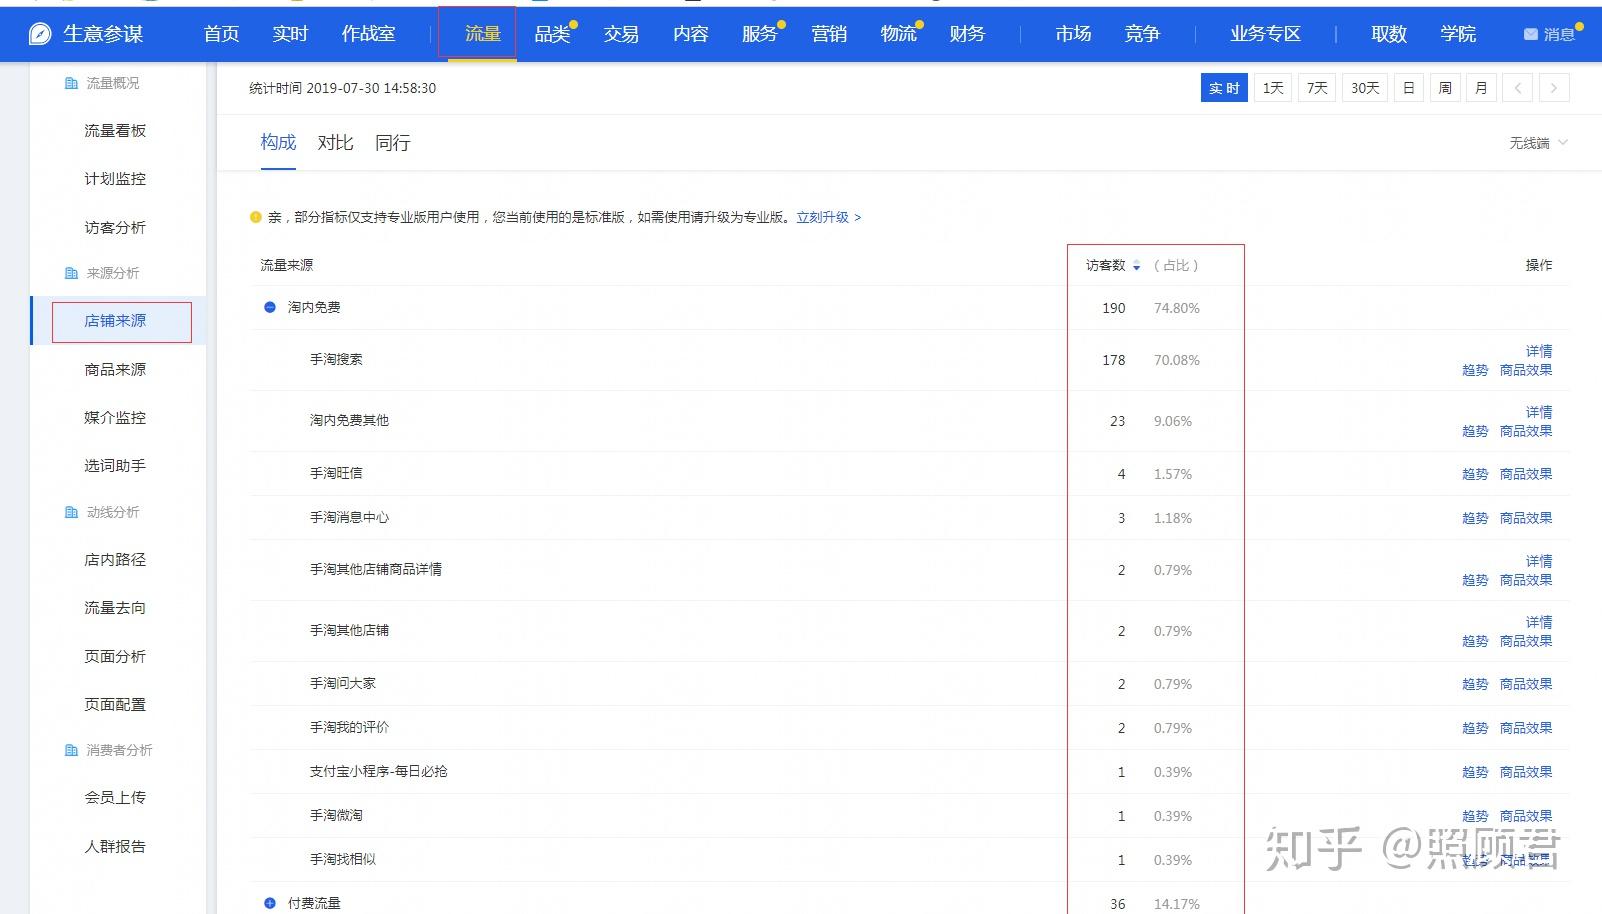The image size is (1602, 914).
Task: Open 人群报告 in the sidebar
Action: click(x=115, y=847)
